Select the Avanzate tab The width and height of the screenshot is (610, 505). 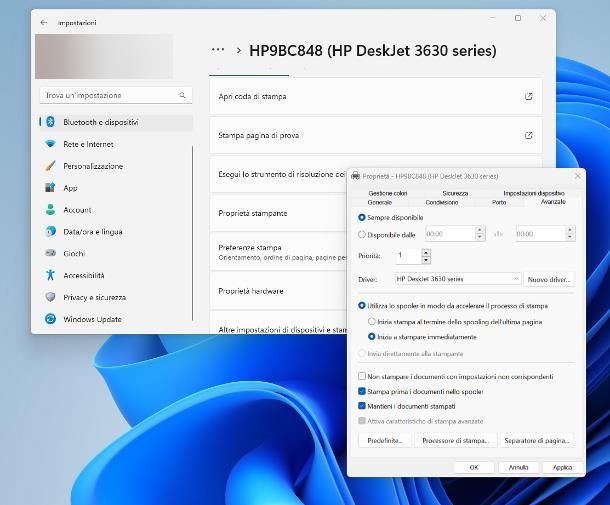click(553, 202)
